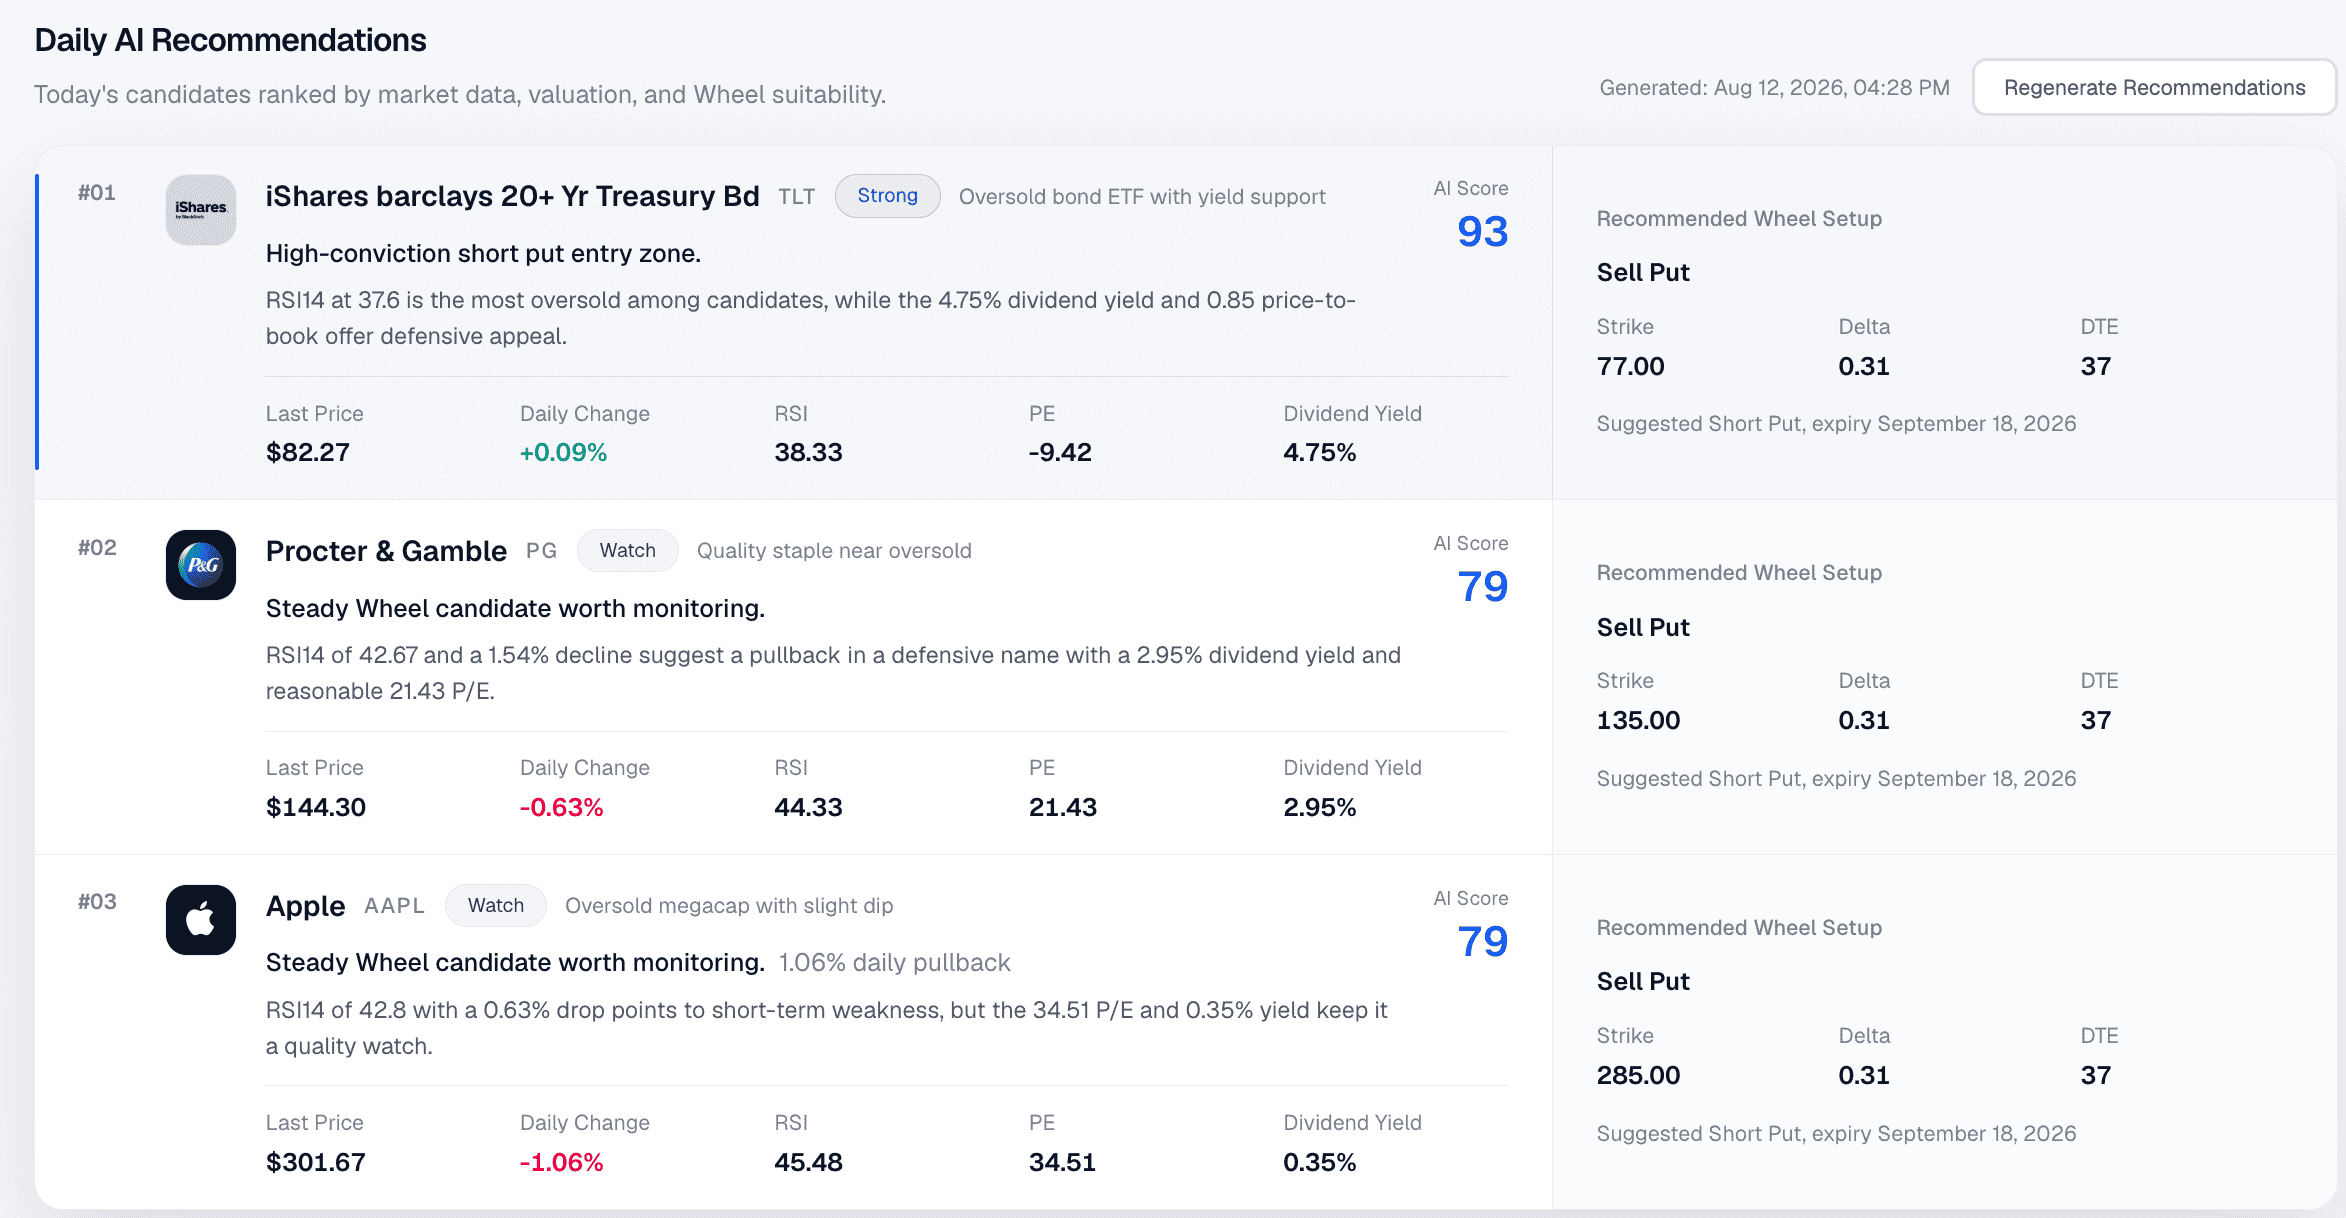
Task: Click the Daily AI Recommendations heading
Action: point(231,40)
